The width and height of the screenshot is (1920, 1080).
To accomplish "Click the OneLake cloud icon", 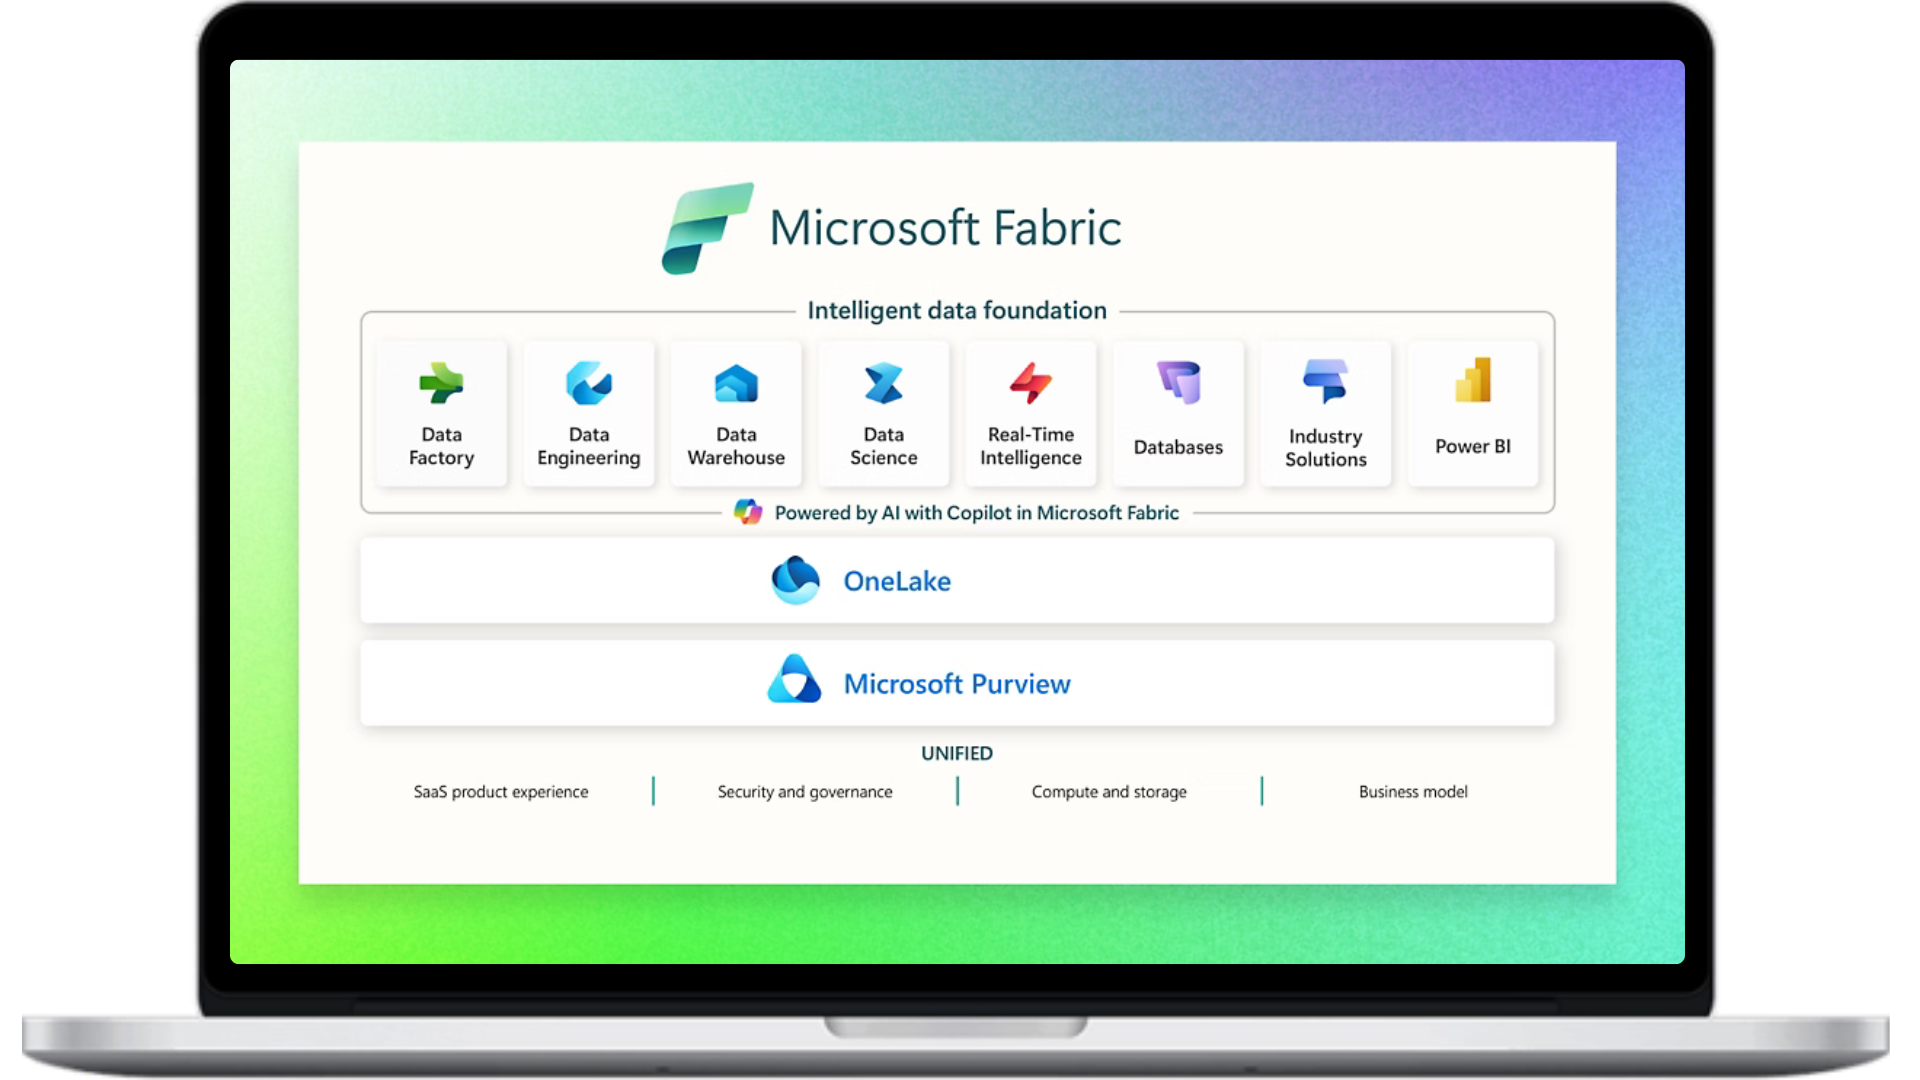I will [x=795, y=580].
